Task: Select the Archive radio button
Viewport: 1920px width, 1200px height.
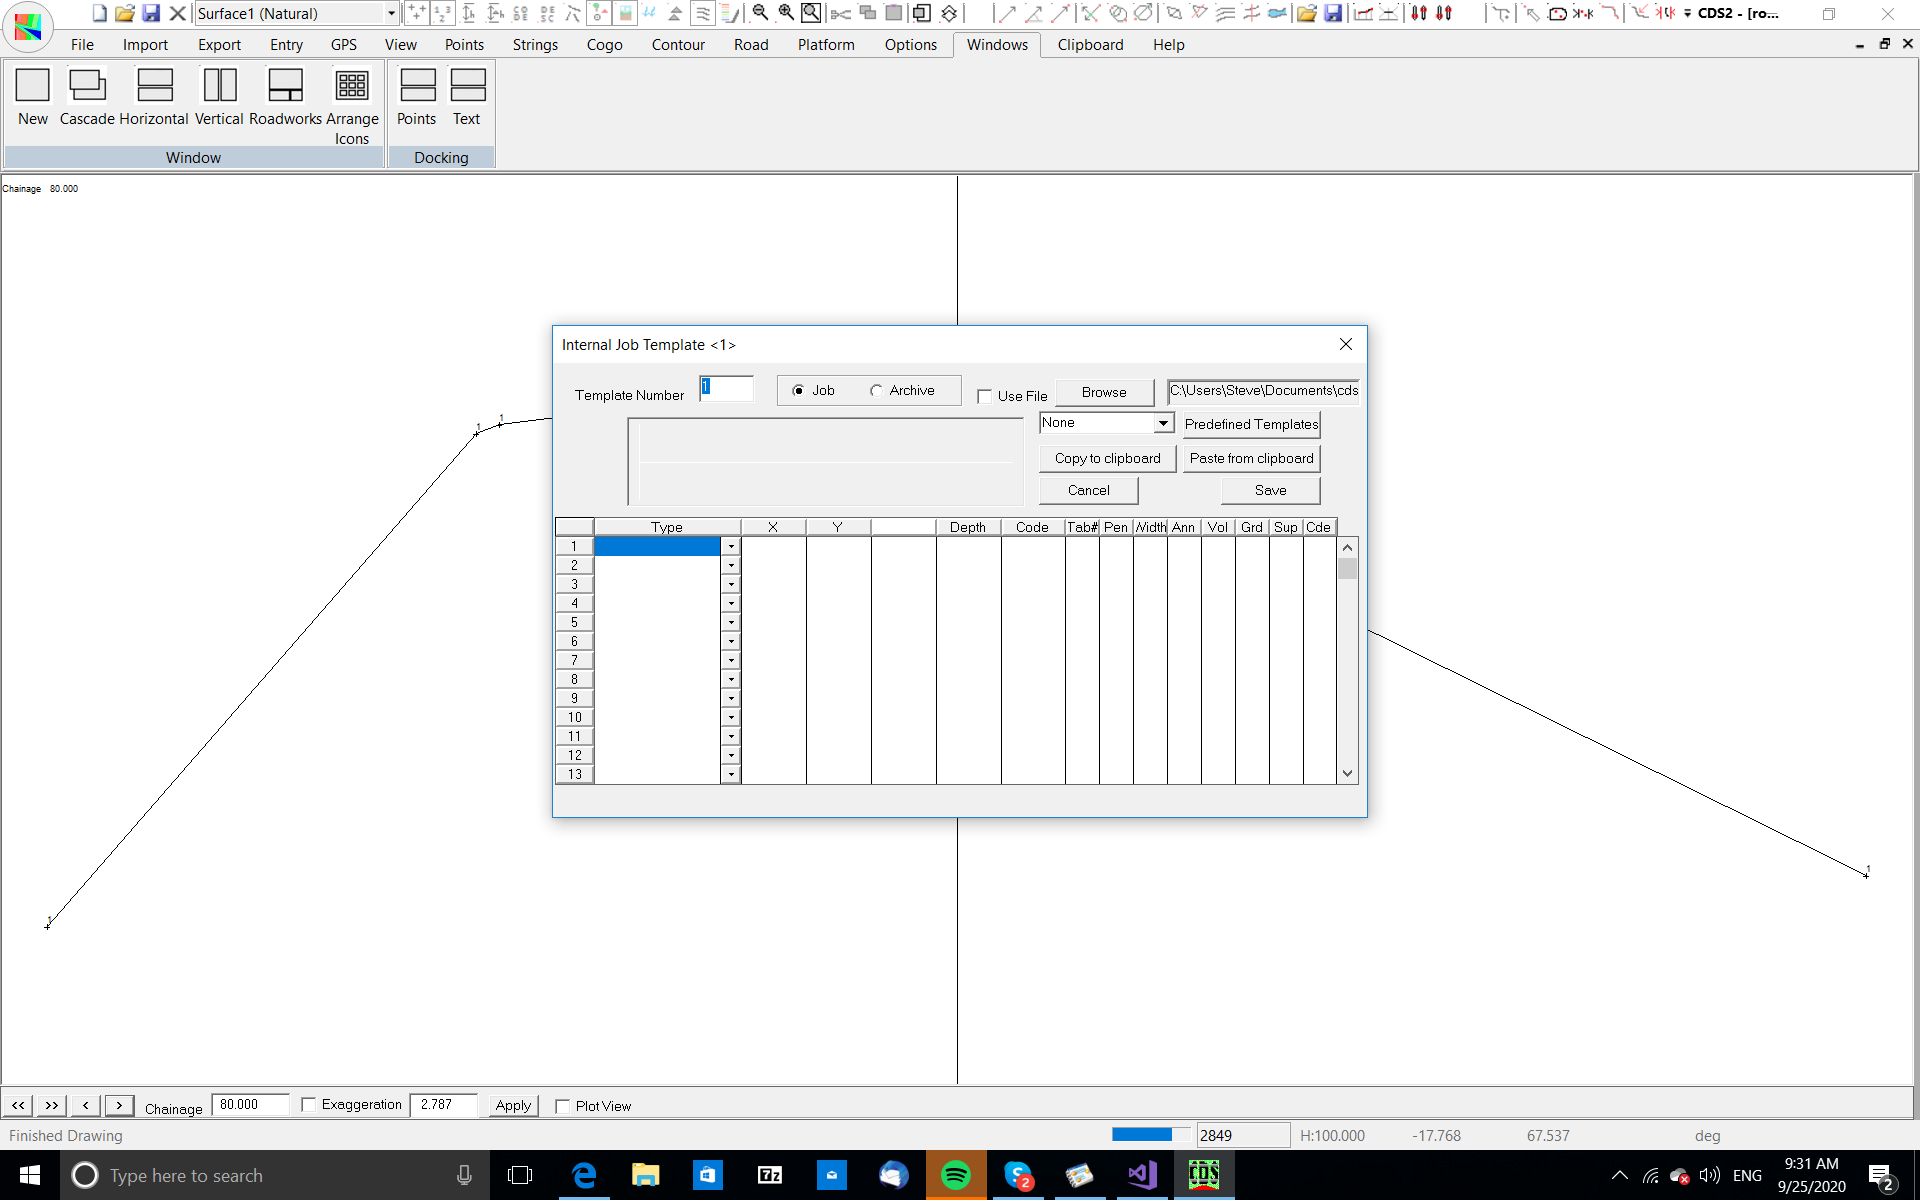Action: pyautogui.click(x=877, y=391)
